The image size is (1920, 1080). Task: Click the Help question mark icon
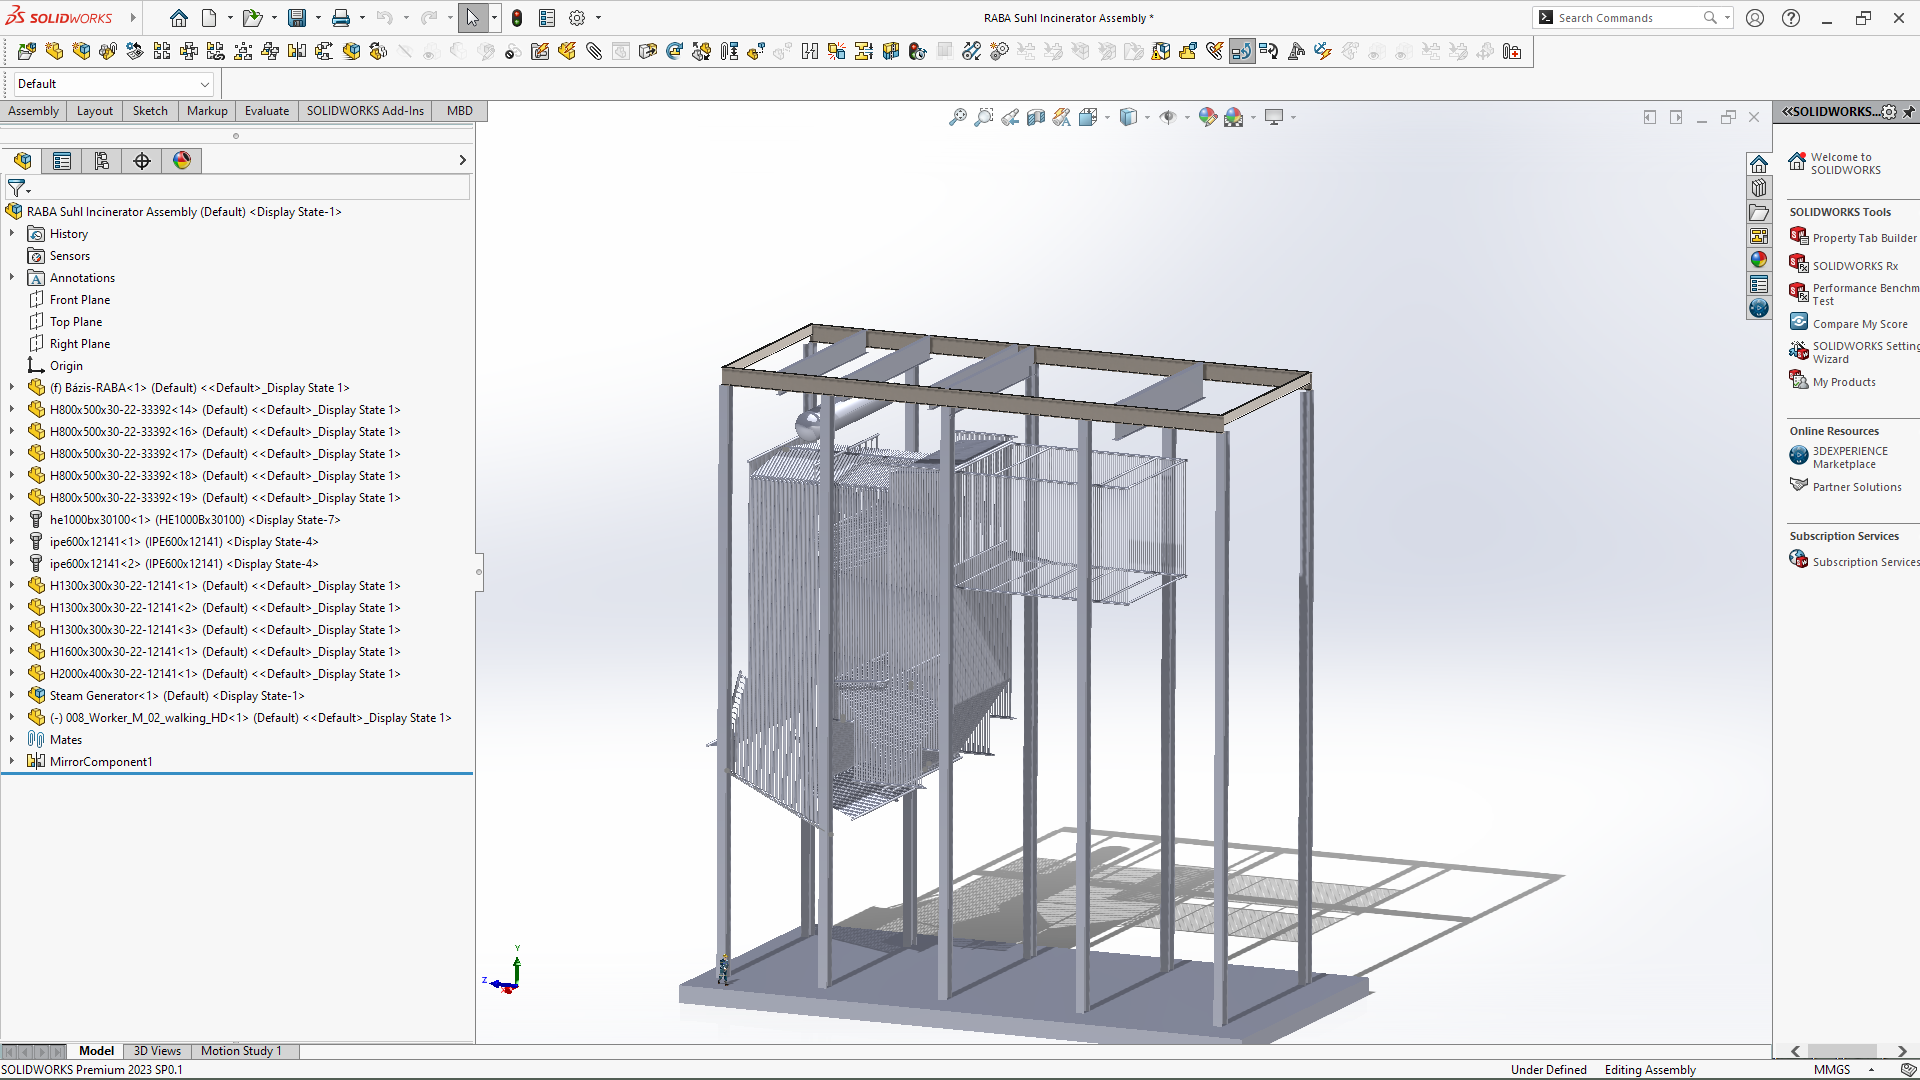click(1791, 18)
